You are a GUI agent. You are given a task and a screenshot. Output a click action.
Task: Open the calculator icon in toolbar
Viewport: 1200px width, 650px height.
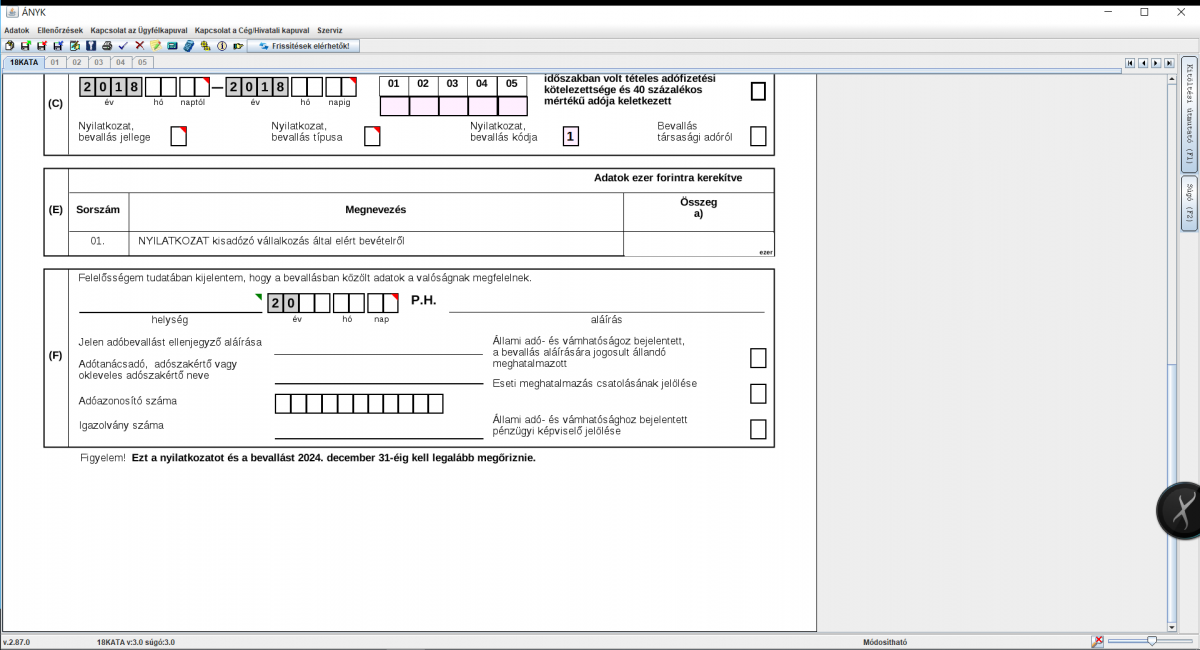click(188, 46)
